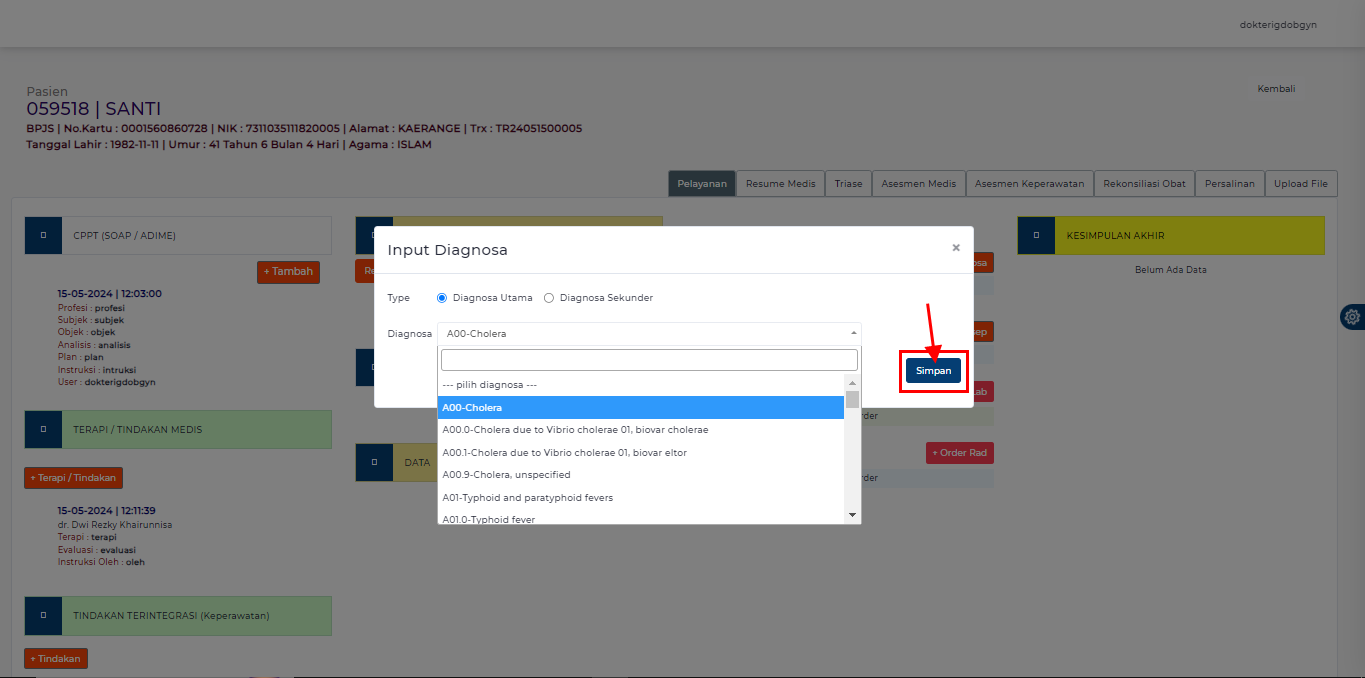Select the Diagnosa Sekunder radio button
Viewport: 1365px width, 678px height.
549,298
